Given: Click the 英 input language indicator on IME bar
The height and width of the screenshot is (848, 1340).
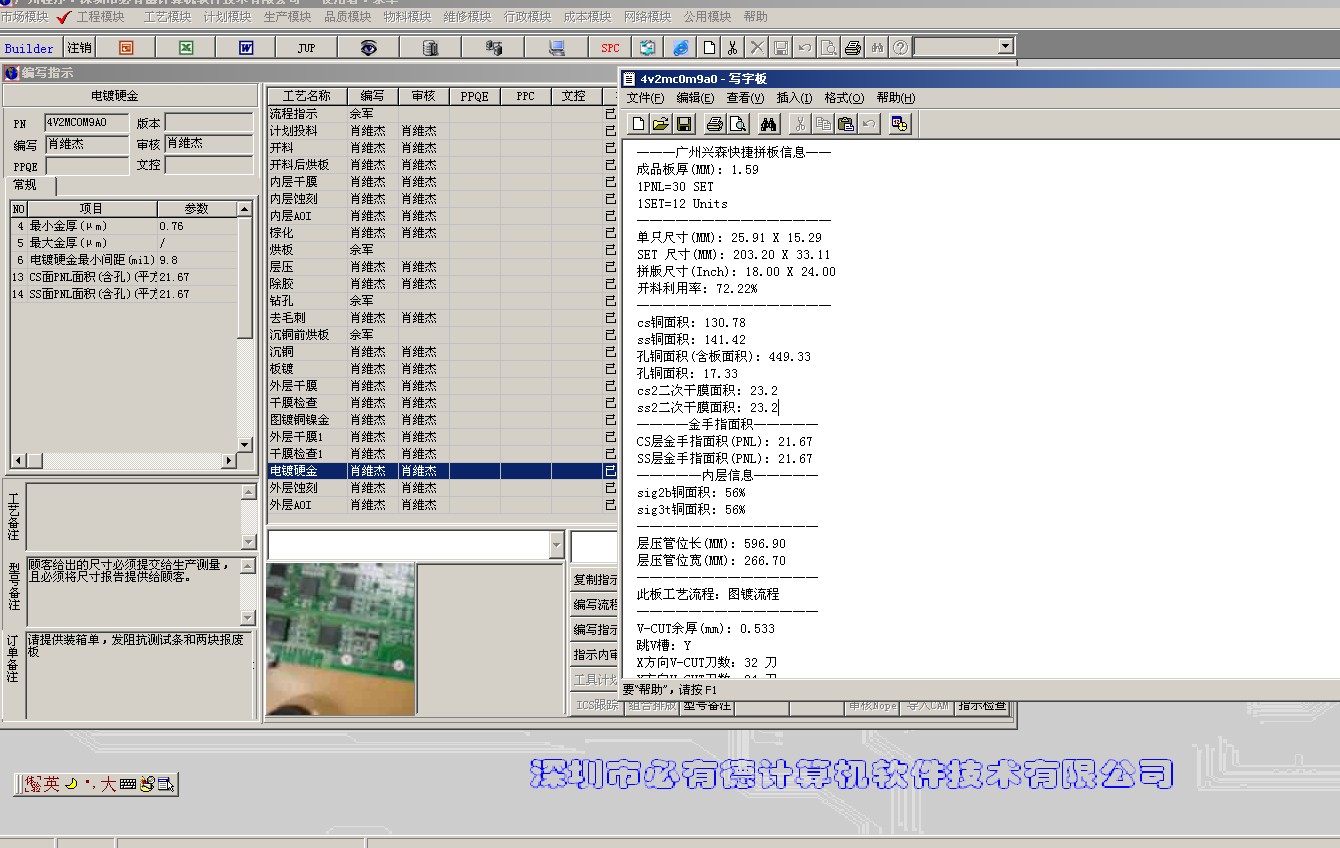Looking at the screenshot, I should point(51,784).
